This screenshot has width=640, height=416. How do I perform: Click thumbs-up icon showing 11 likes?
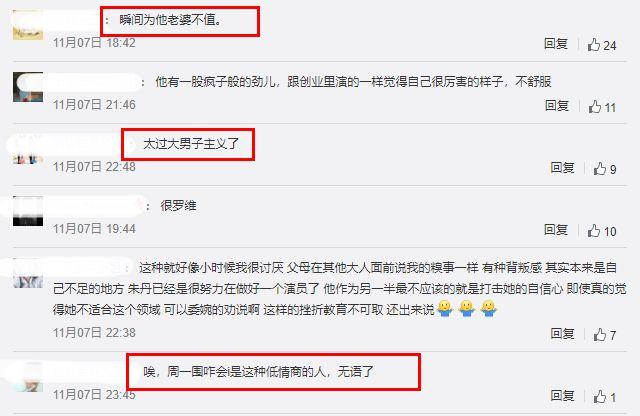(x=602, y=107)
